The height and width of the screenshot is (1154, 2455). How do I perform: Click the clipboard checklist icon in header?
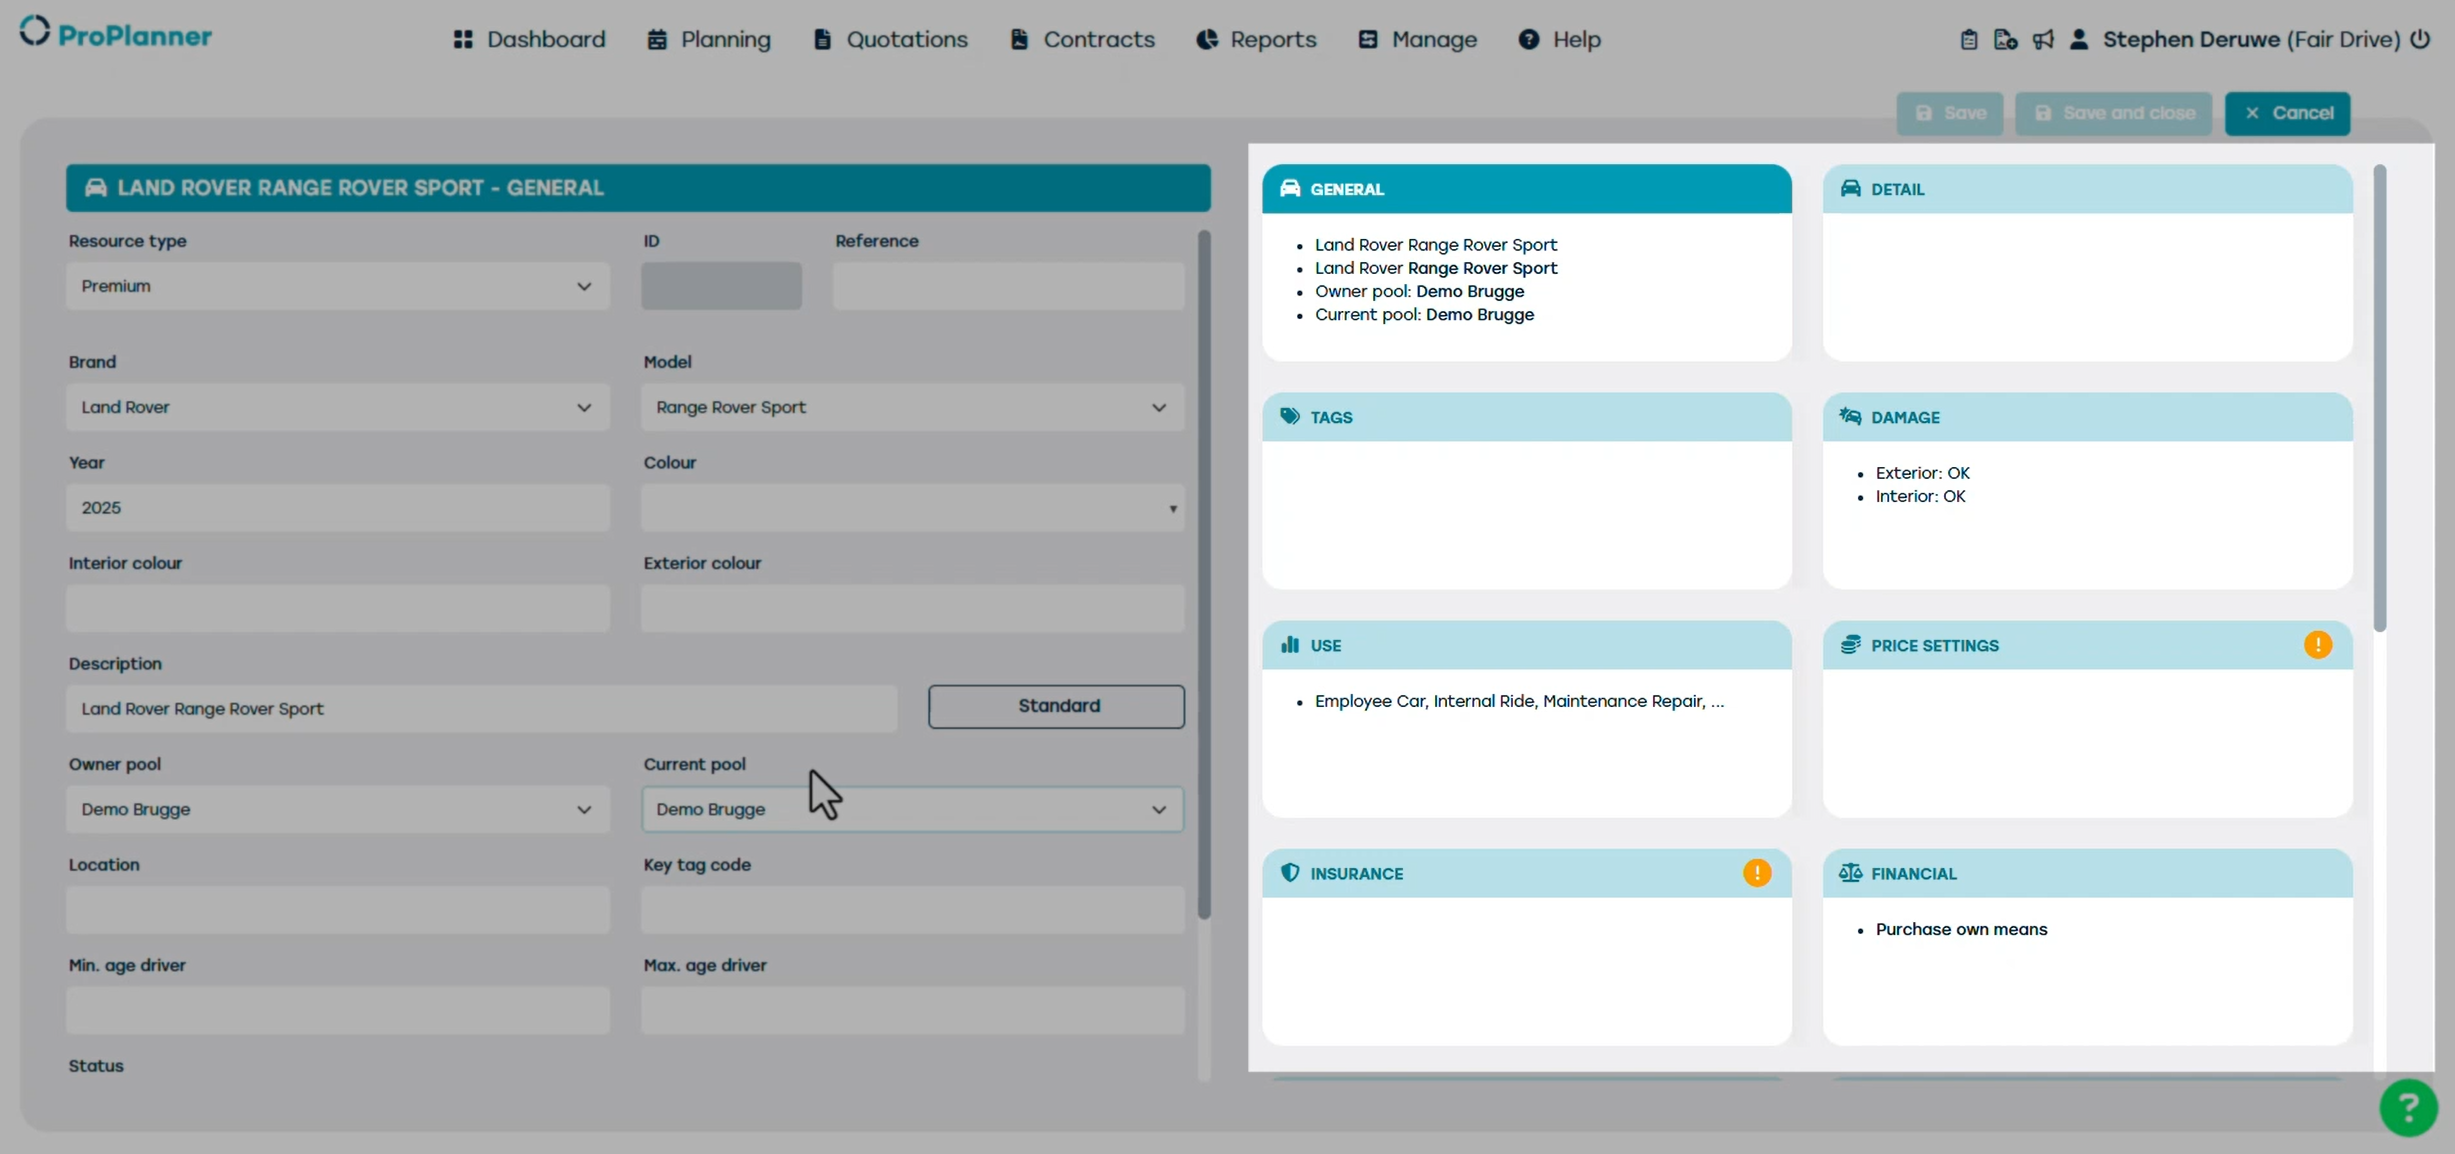tap(1968, 40)
